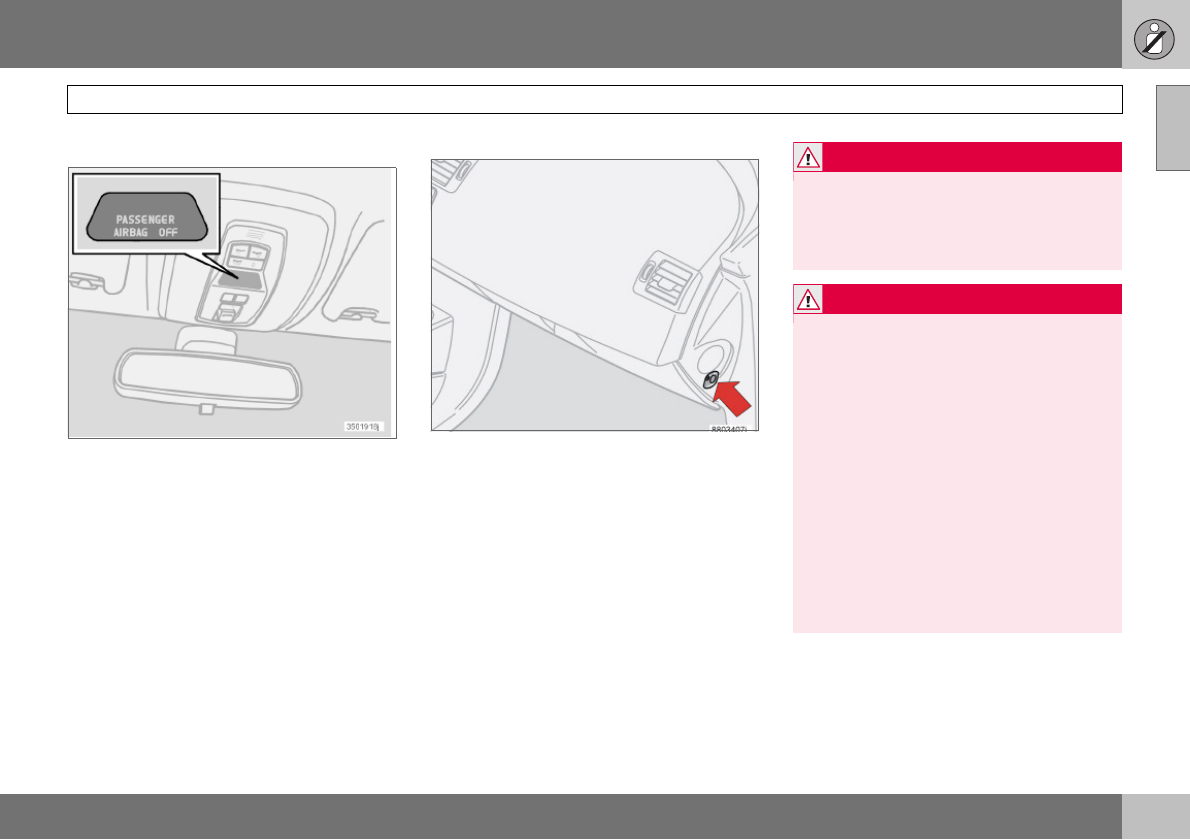
Task: Click the second warning triangle icon
Action: pos(808,300)
